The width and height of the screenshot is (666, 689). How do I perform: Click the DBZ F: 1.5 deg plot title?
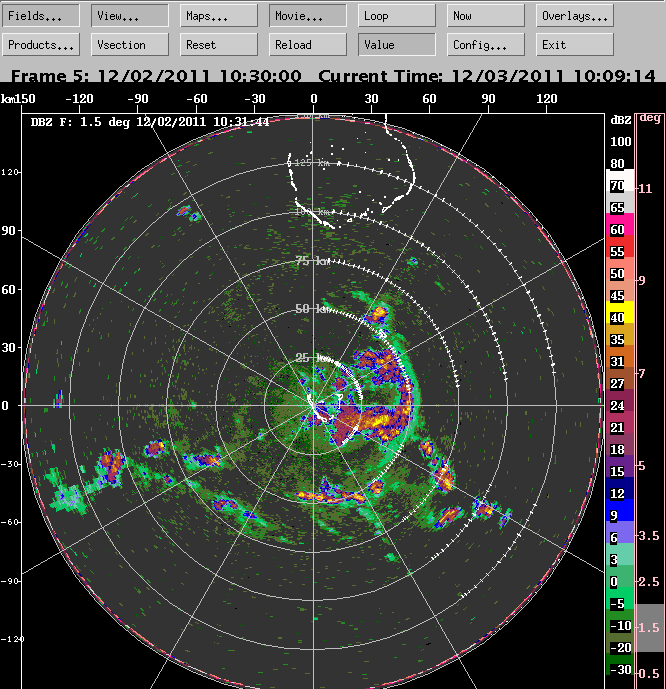coord(150,122)
